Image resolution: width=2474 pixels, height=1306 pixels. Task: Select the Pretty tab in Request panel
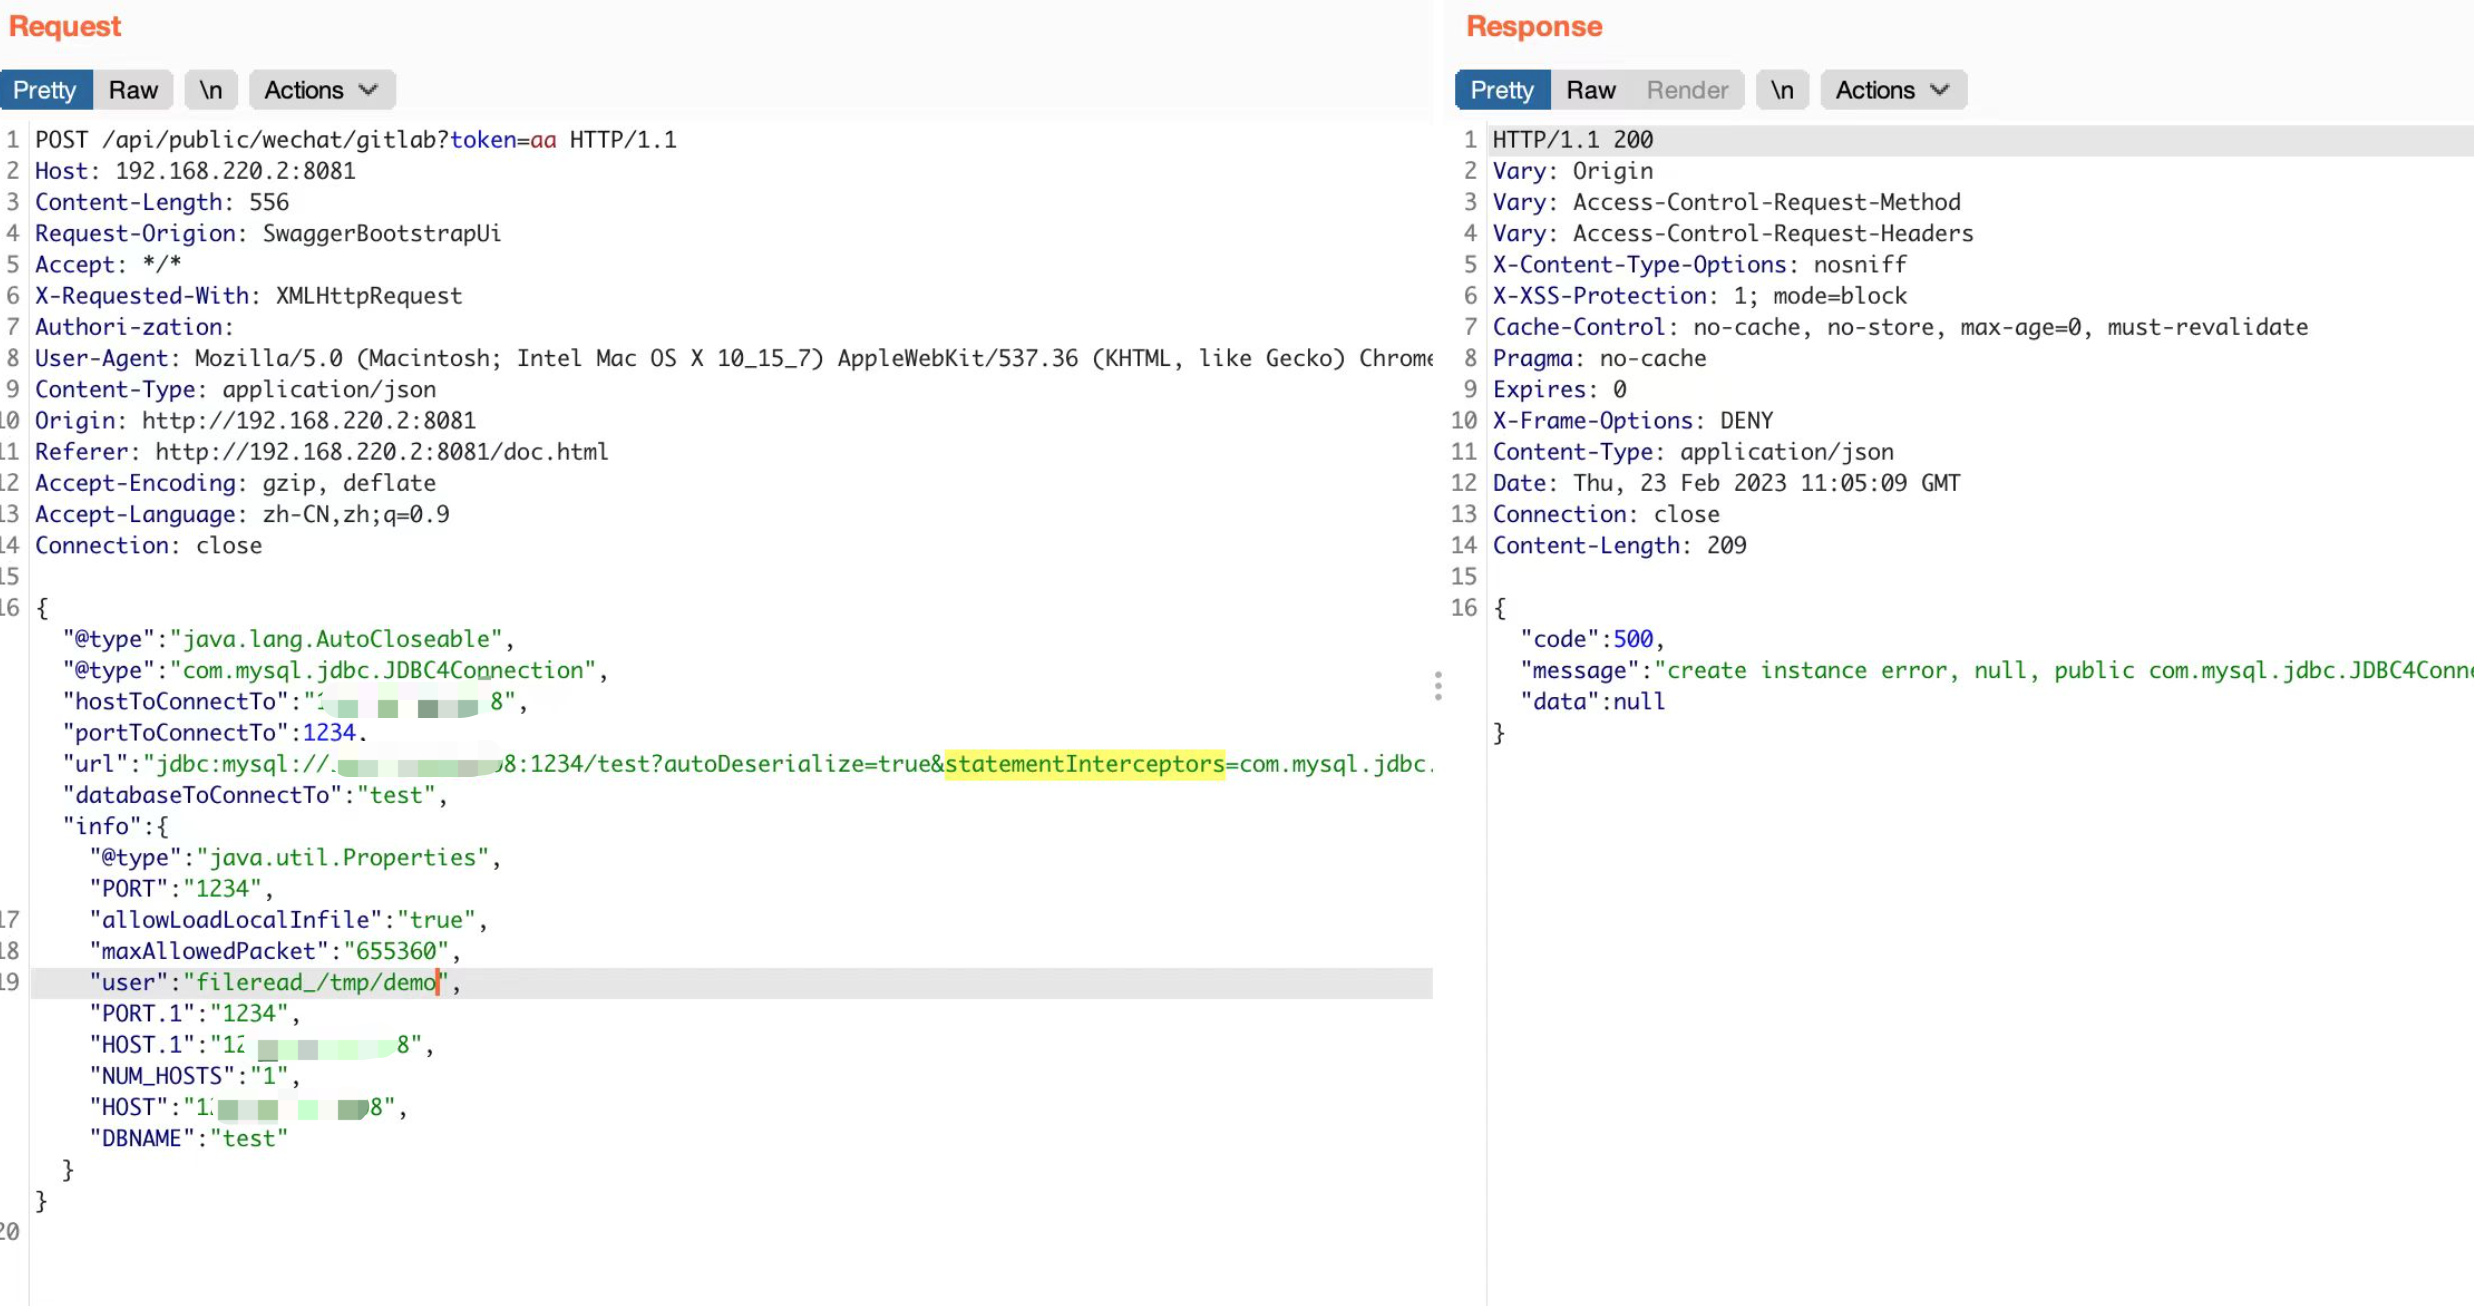coord(46,90)
